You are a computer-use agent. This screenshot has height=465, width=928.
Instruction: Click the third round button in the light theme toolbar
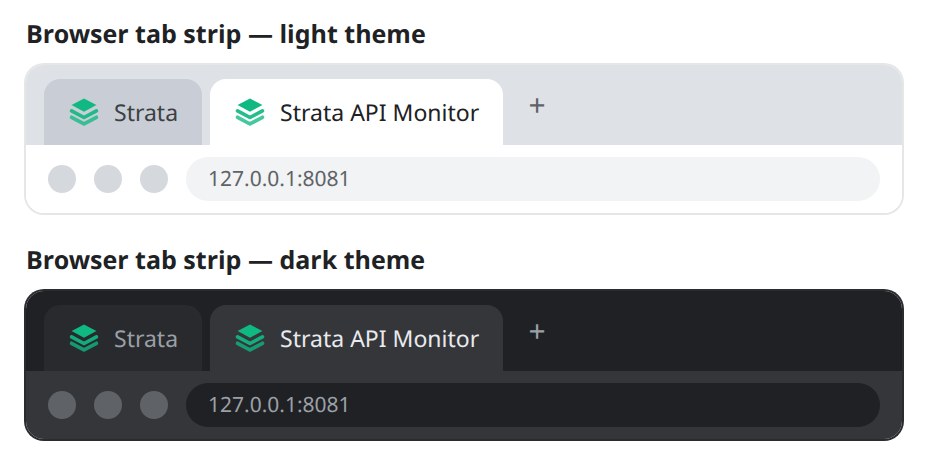[x=154, y=179]
